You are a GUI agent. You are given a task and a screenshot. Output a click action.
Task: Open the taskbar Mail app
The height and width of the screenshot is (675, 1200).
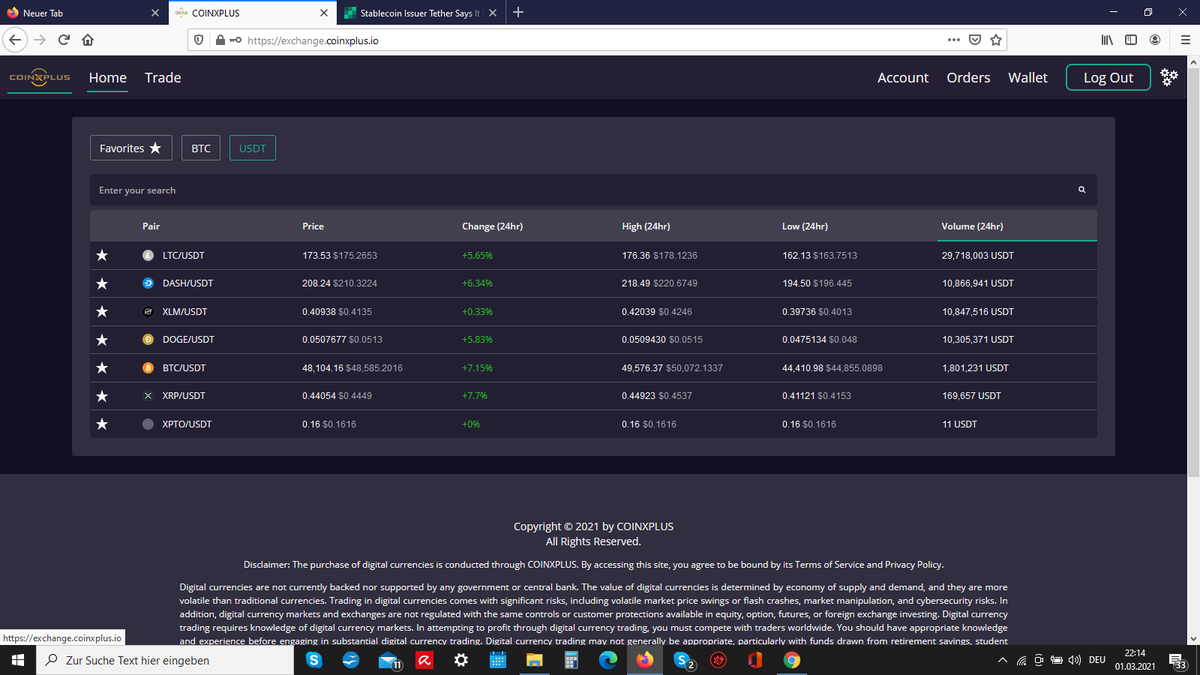coord(388,660)
